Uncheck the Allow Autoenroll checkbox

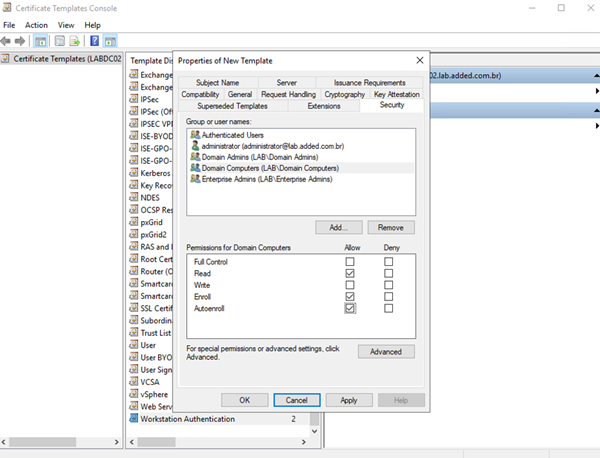pyautogui.click(x=349, y=309)
